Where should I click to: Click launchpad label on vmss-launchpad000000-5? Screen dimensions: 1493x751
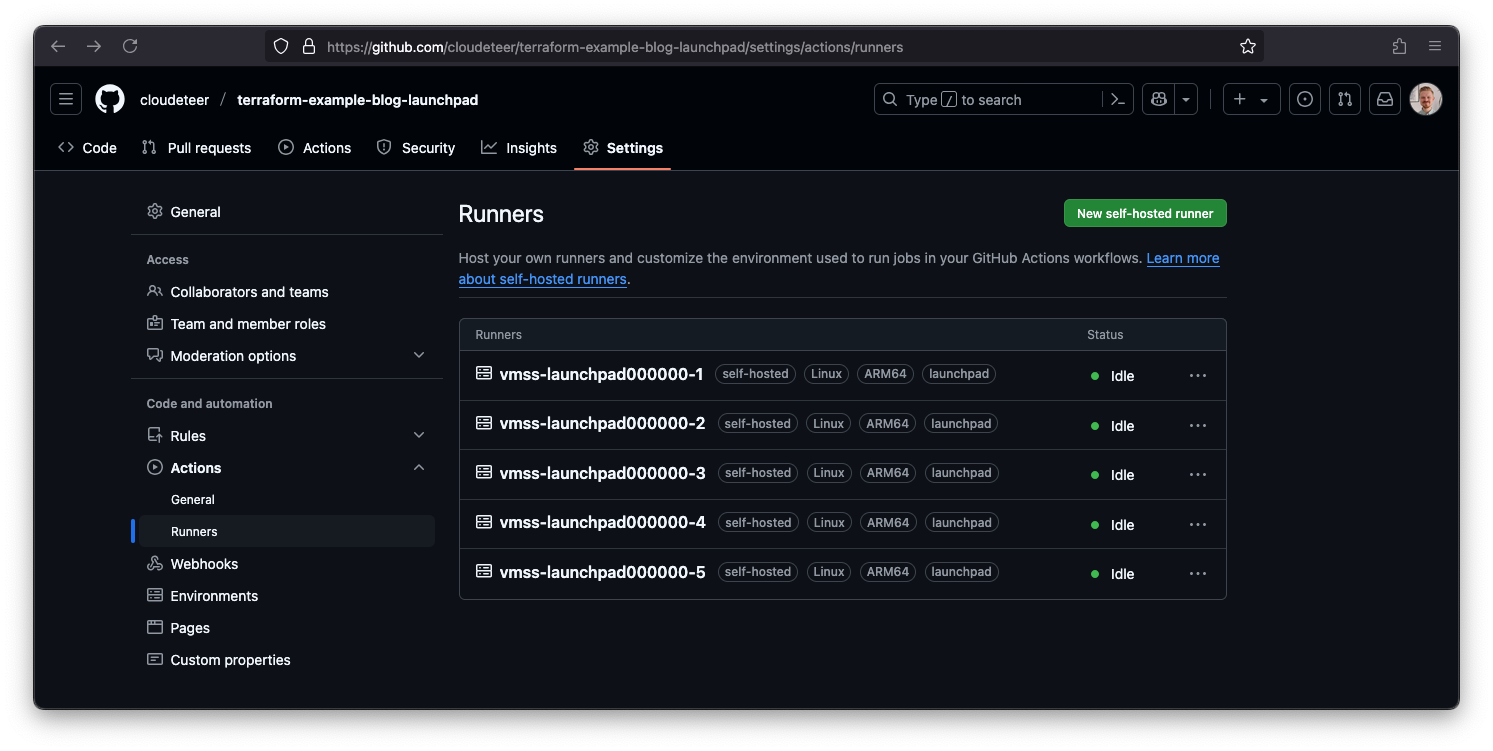tap(961, 572)
